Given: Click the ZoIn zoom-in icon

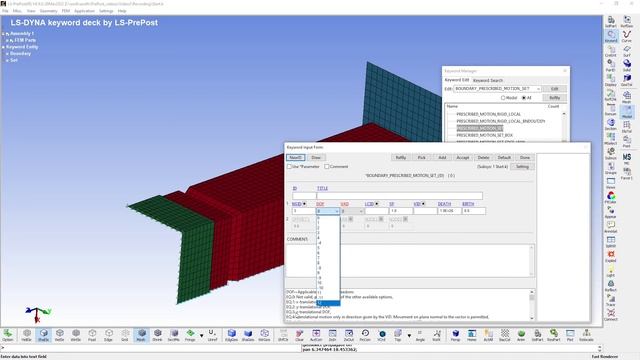Looking at the screenshot, I should [332, 335].
